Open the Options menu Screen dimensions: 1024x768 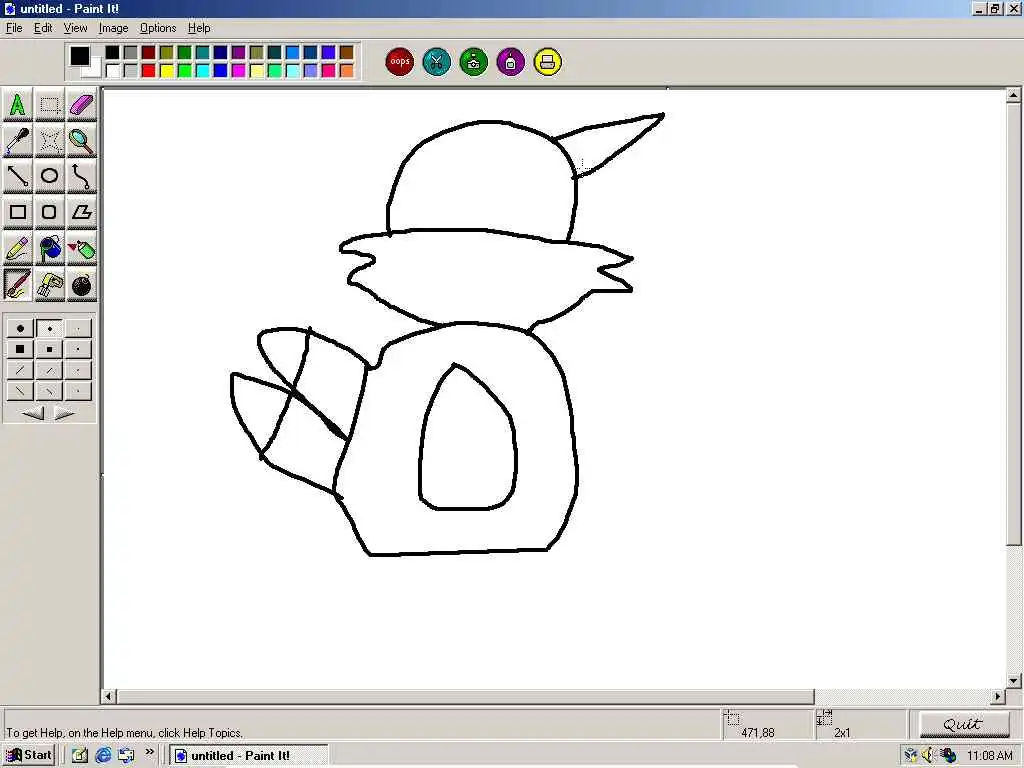(x=158, y=28)
